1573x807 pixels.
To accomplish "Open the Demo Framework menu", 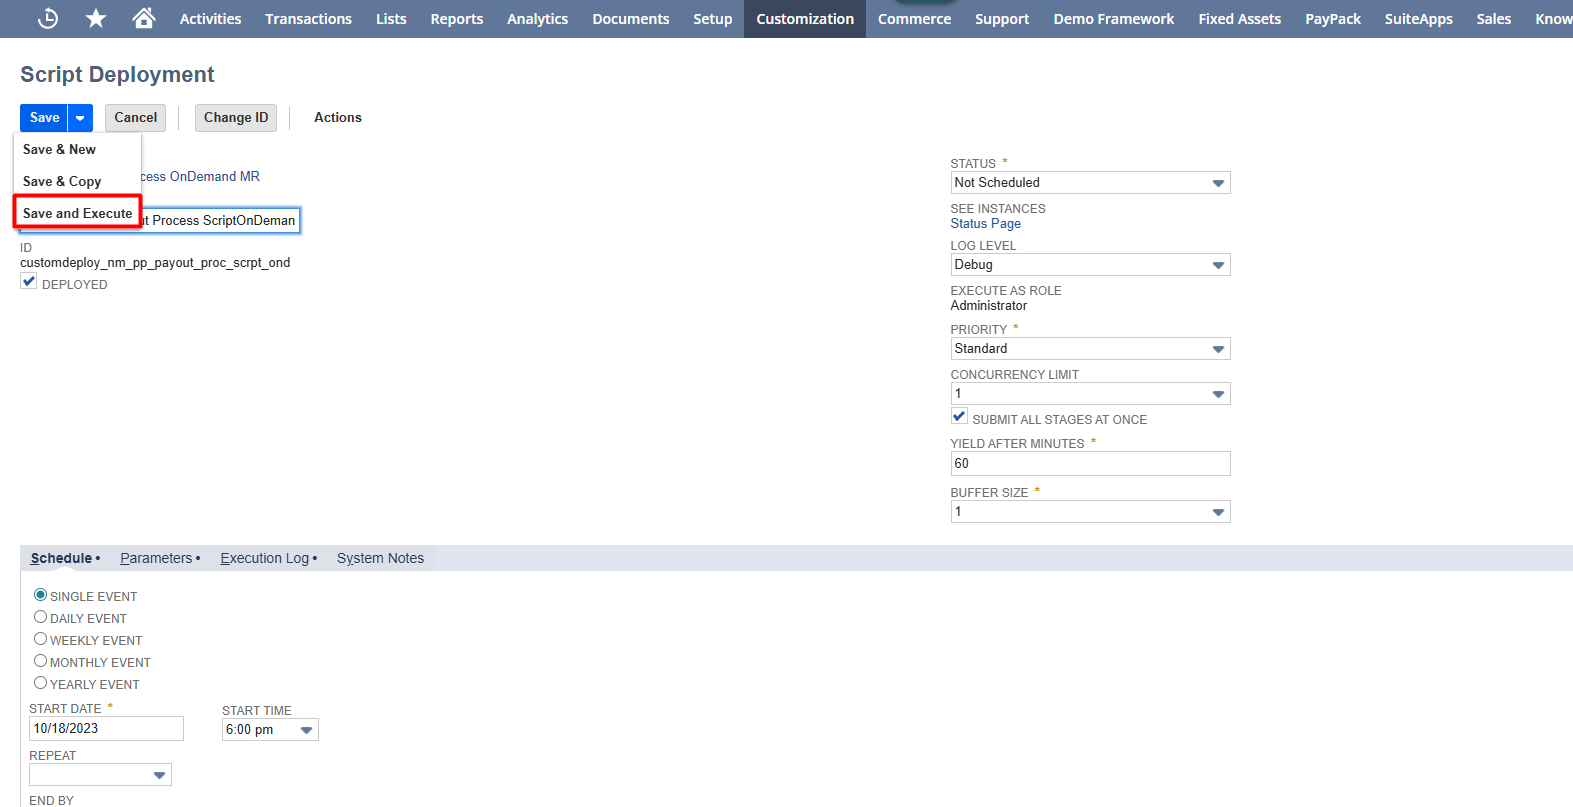I will [x=1114, y=19].
